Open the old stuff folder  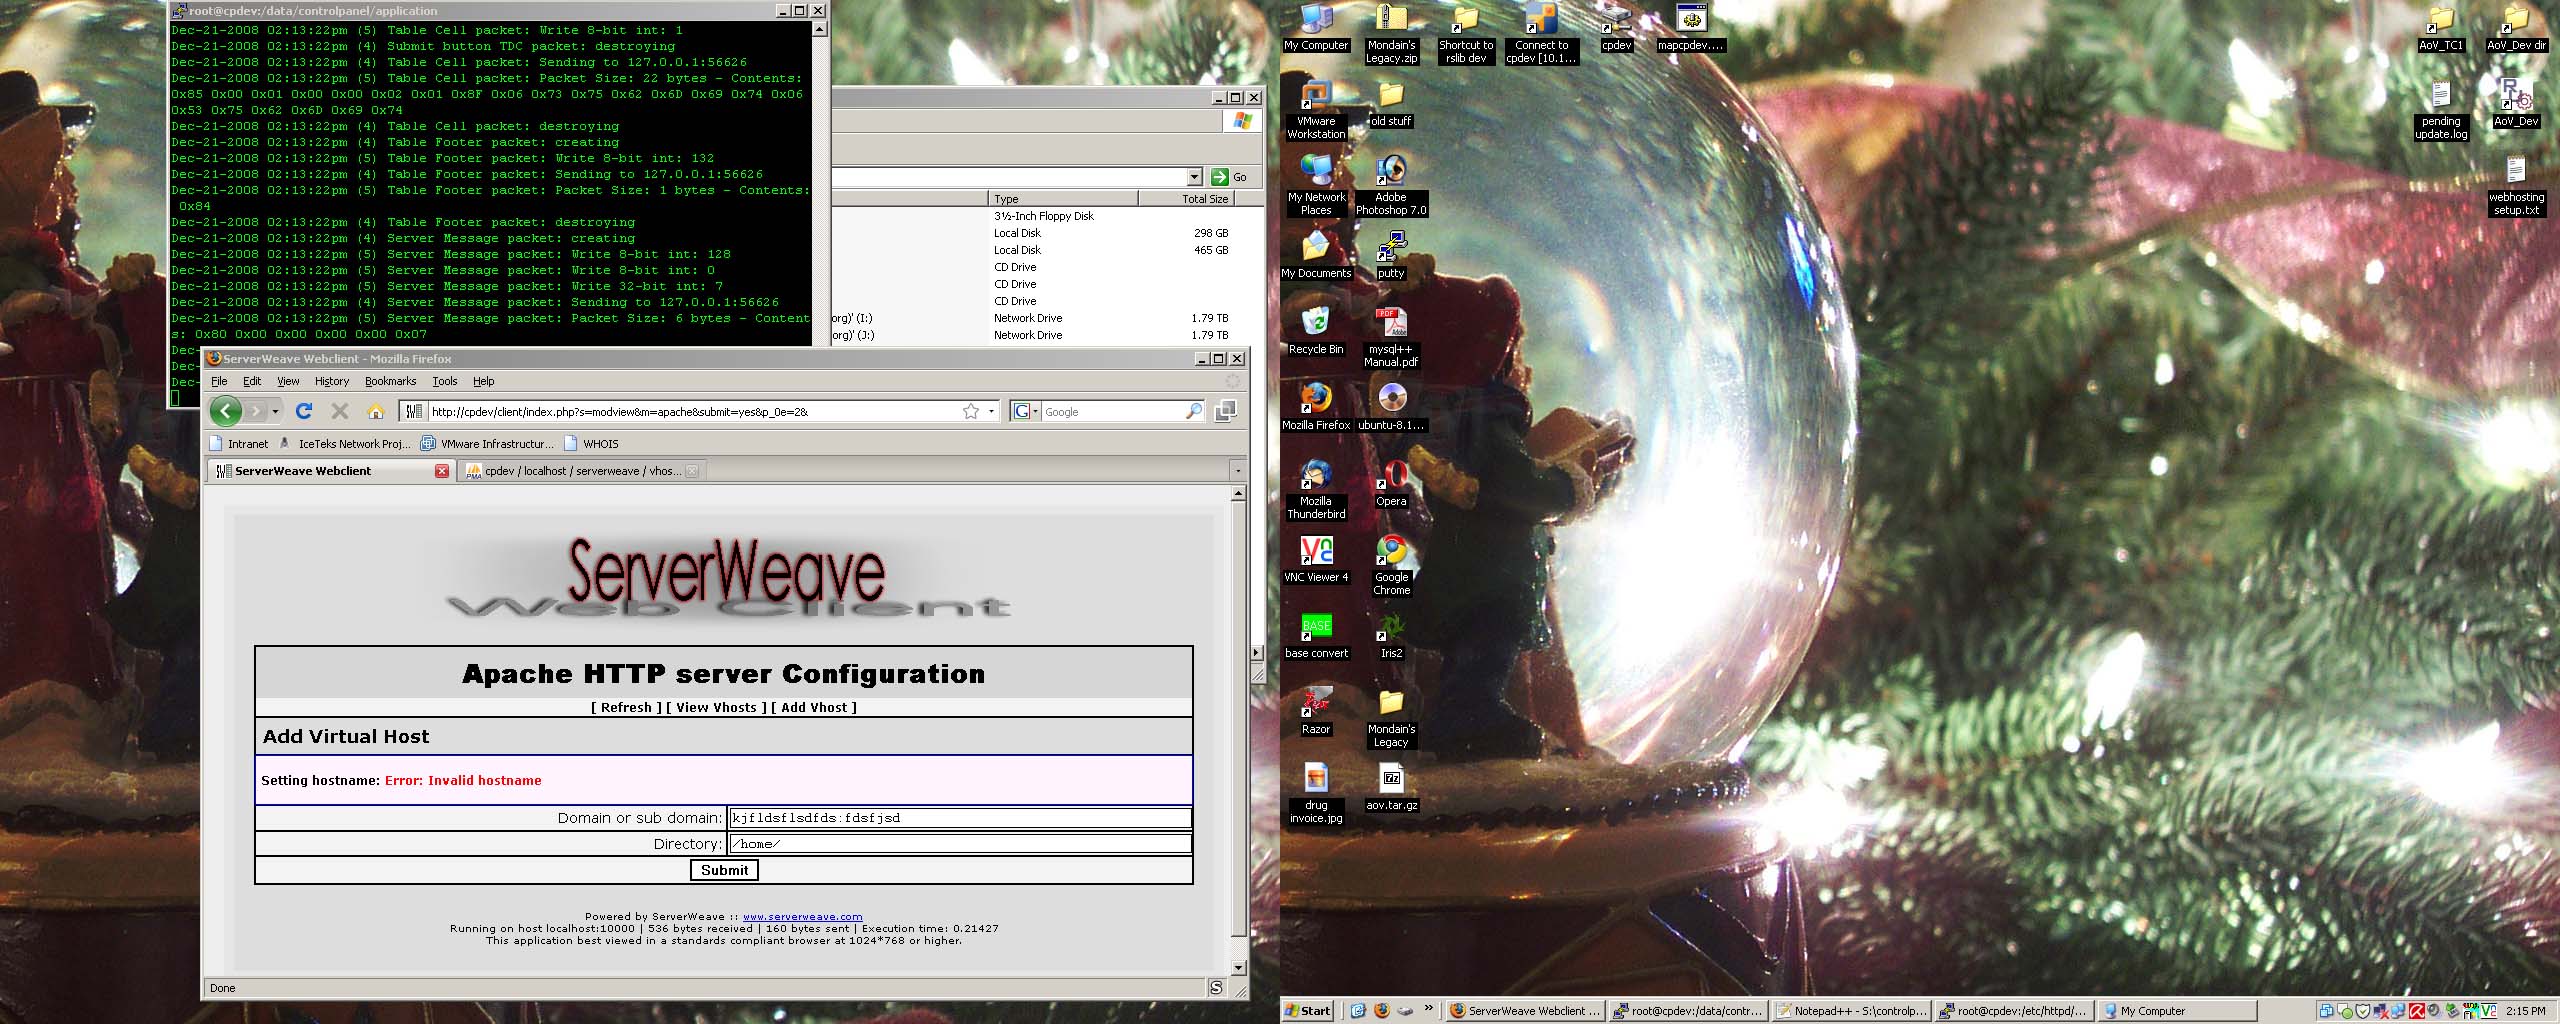pos(1391,104)
